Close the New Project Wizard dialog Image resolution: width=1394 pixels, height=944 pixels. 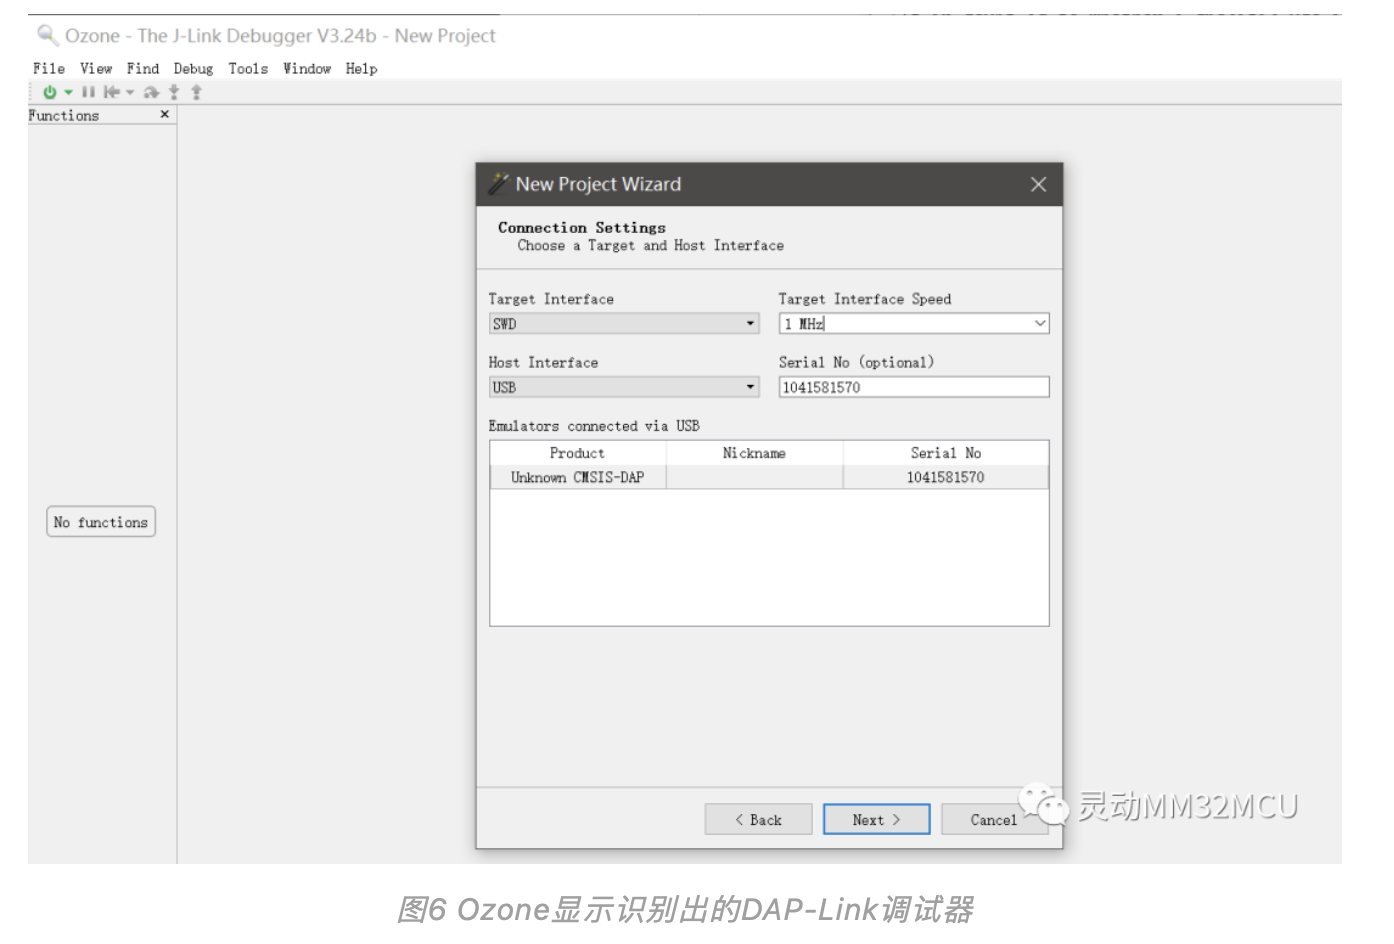(x=1039, y=185)
